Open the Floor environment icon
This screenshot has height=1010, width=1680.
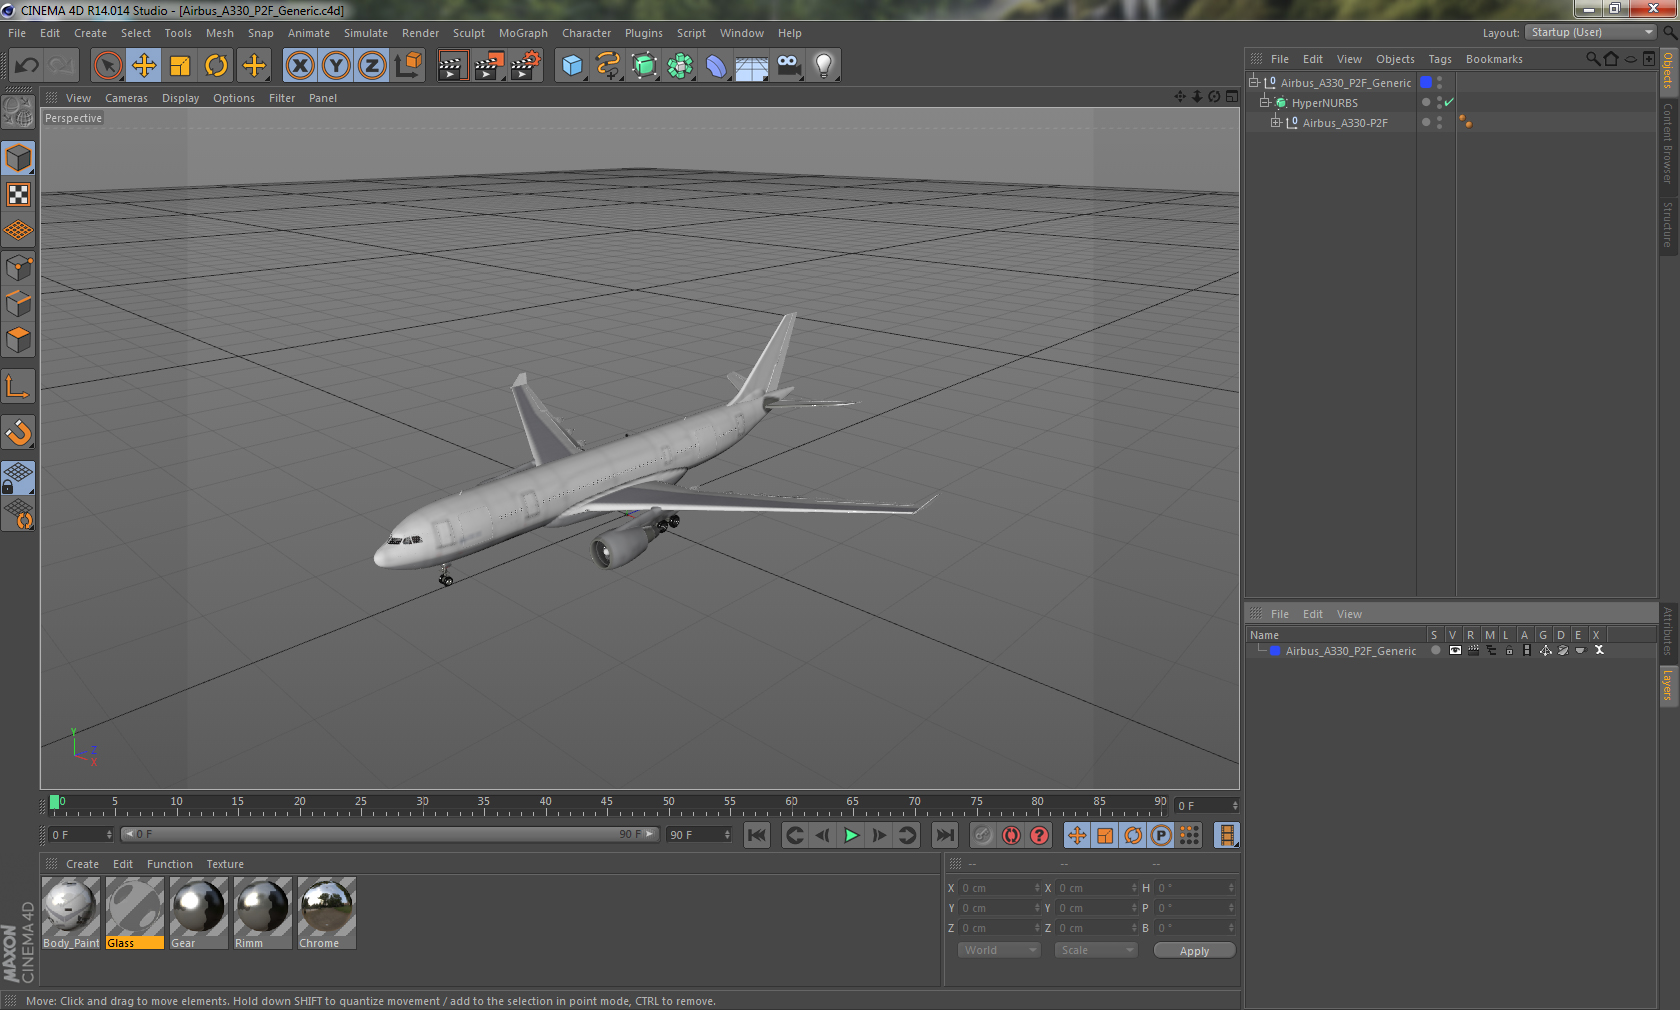(752, 66)
